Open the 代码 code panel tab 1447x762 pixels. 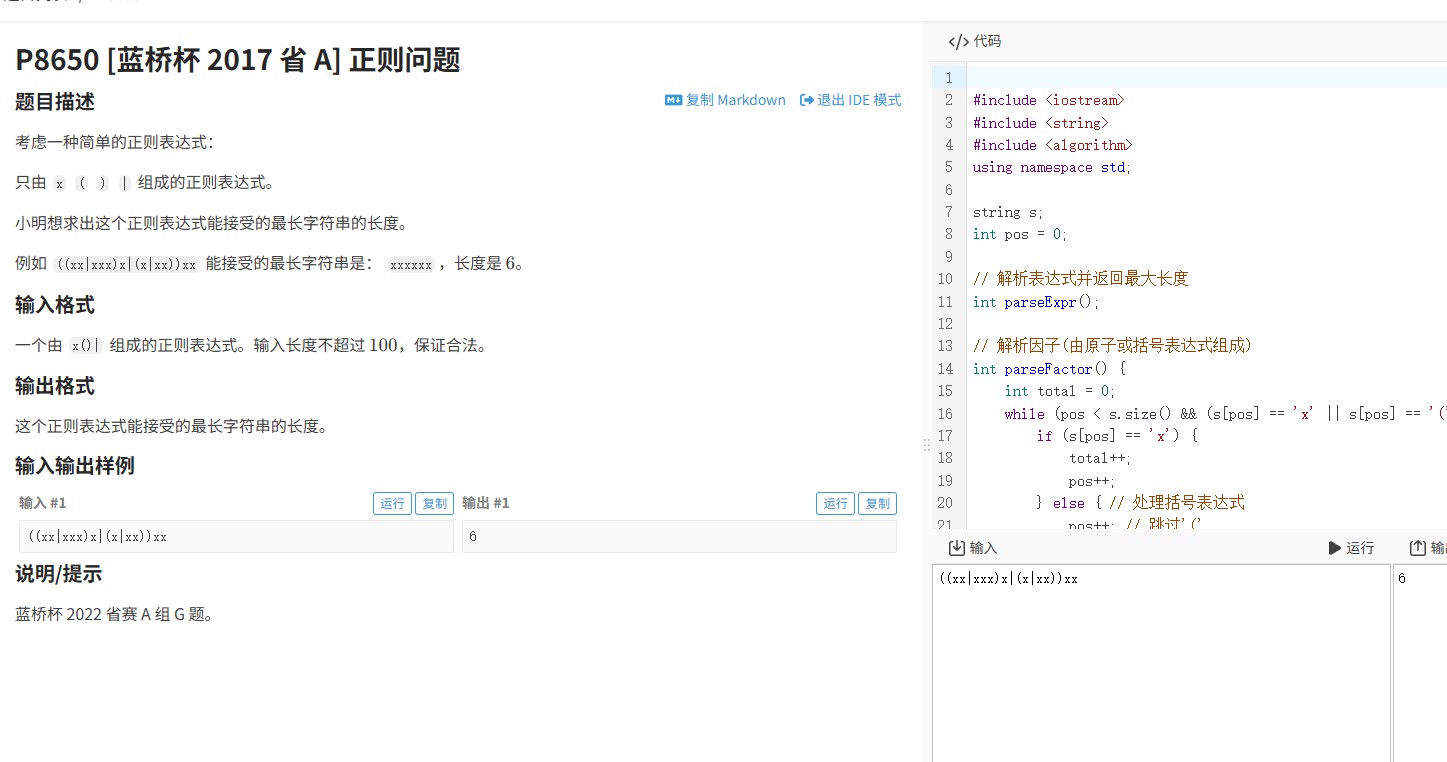pyautogui.click(x=975, y=41)
